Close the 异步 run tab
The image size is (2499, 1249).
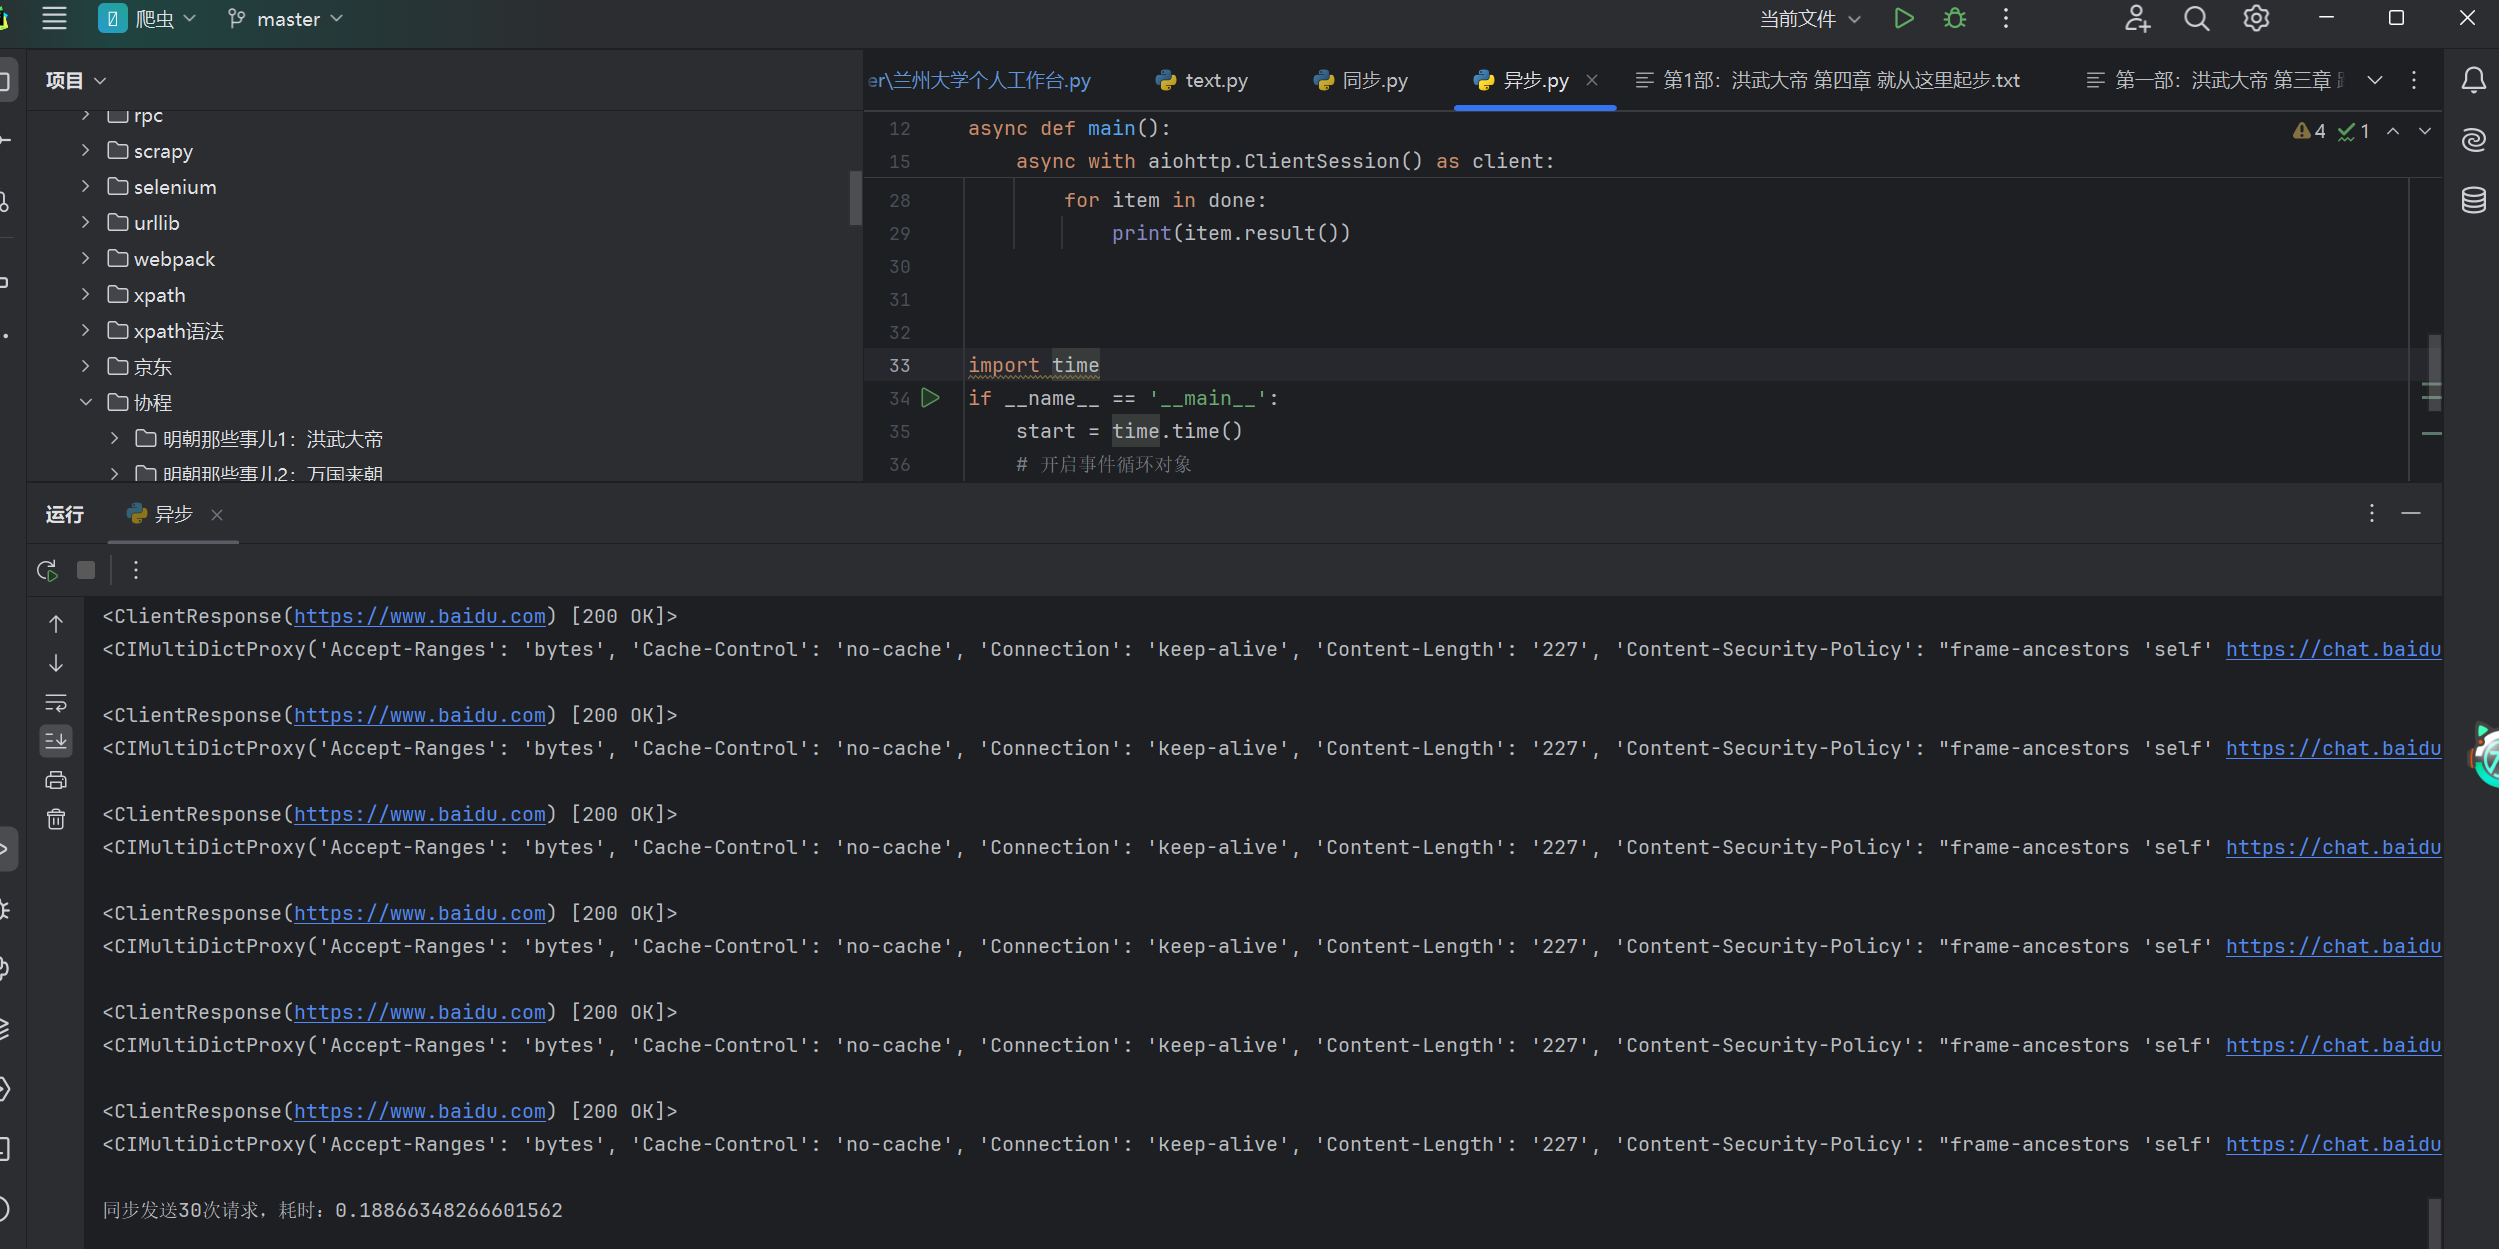[217, 514]
